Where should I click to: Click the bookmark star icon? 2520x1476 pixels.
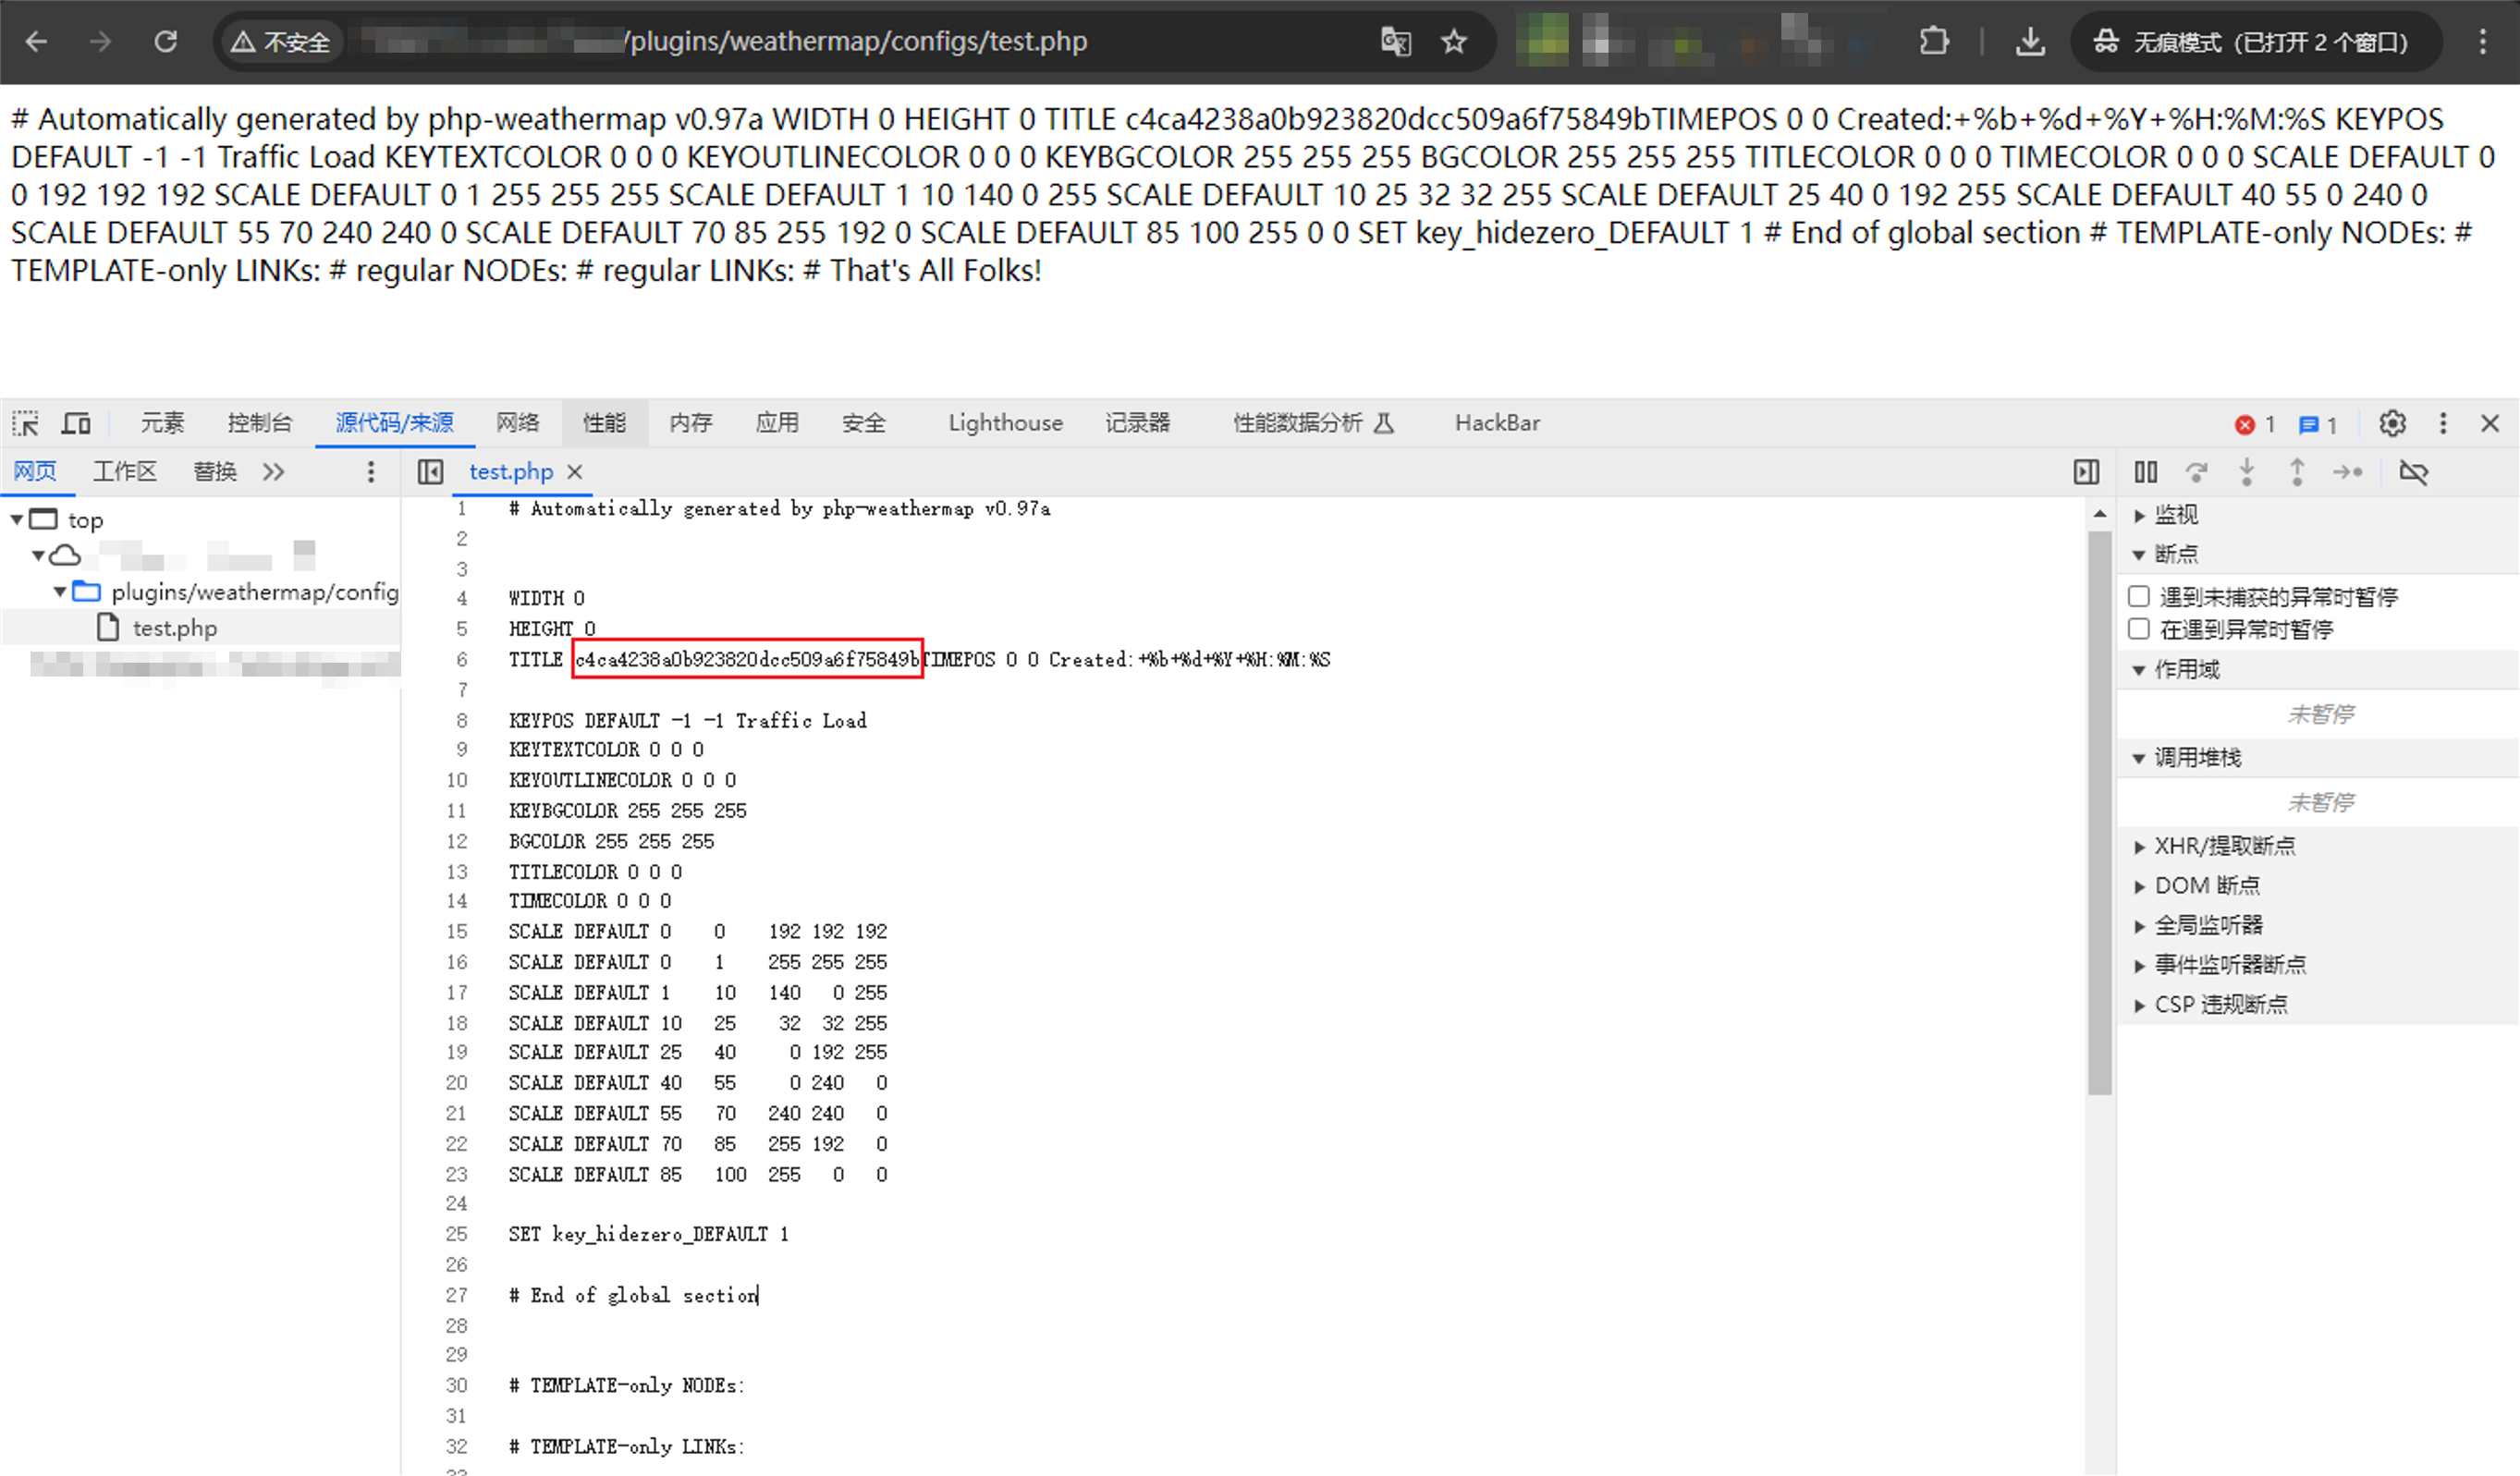(1454, 42)
